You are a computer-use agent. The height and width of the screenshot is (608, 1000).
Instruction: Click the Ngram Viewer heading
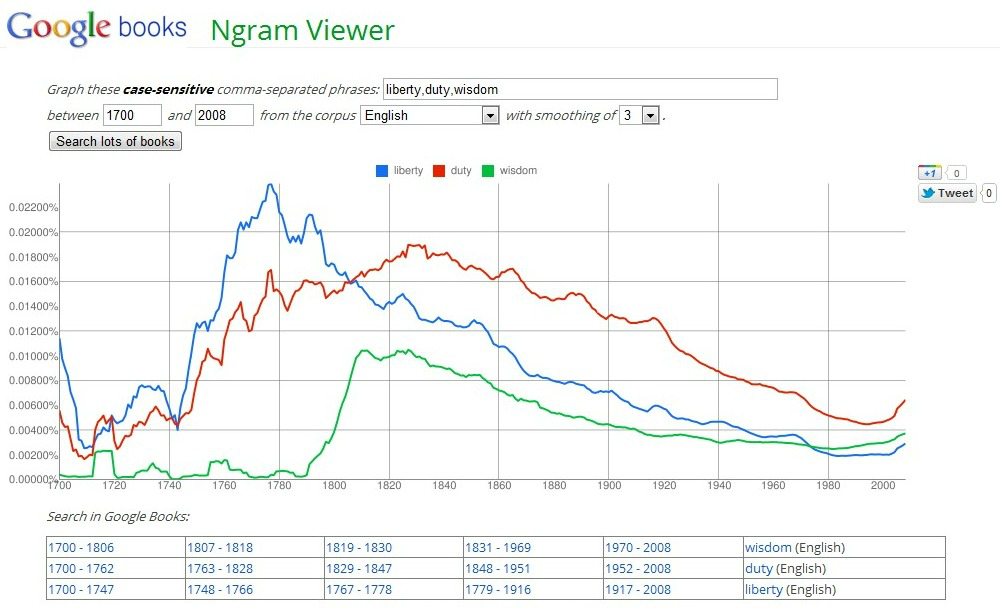pos(302,31)
